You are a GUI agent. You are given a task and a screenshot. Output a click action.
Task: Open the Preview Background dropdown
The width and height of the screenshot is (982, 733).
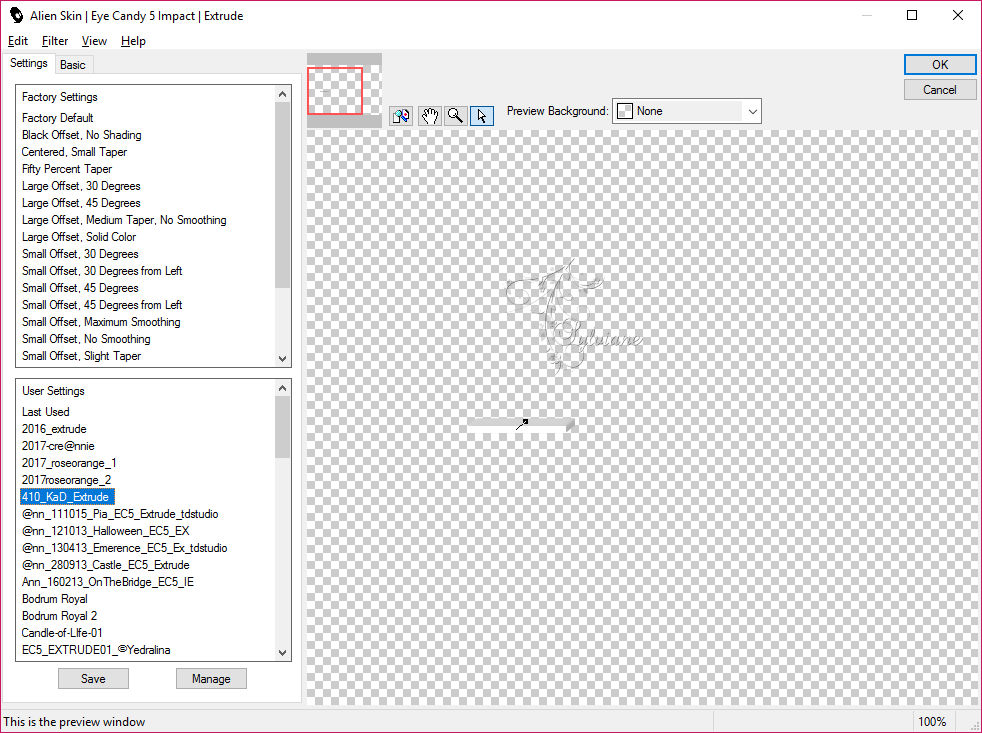pyautogui.click(x=686, y=111)
